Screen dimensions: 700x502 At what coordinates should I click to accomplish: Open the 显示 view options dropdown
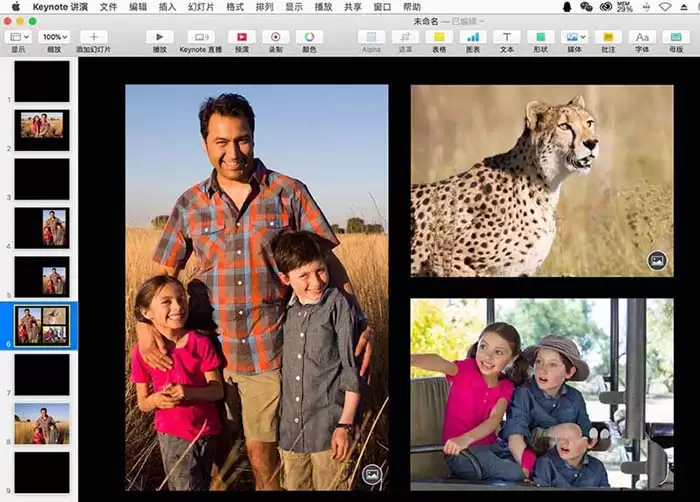[x=19, y=37]
